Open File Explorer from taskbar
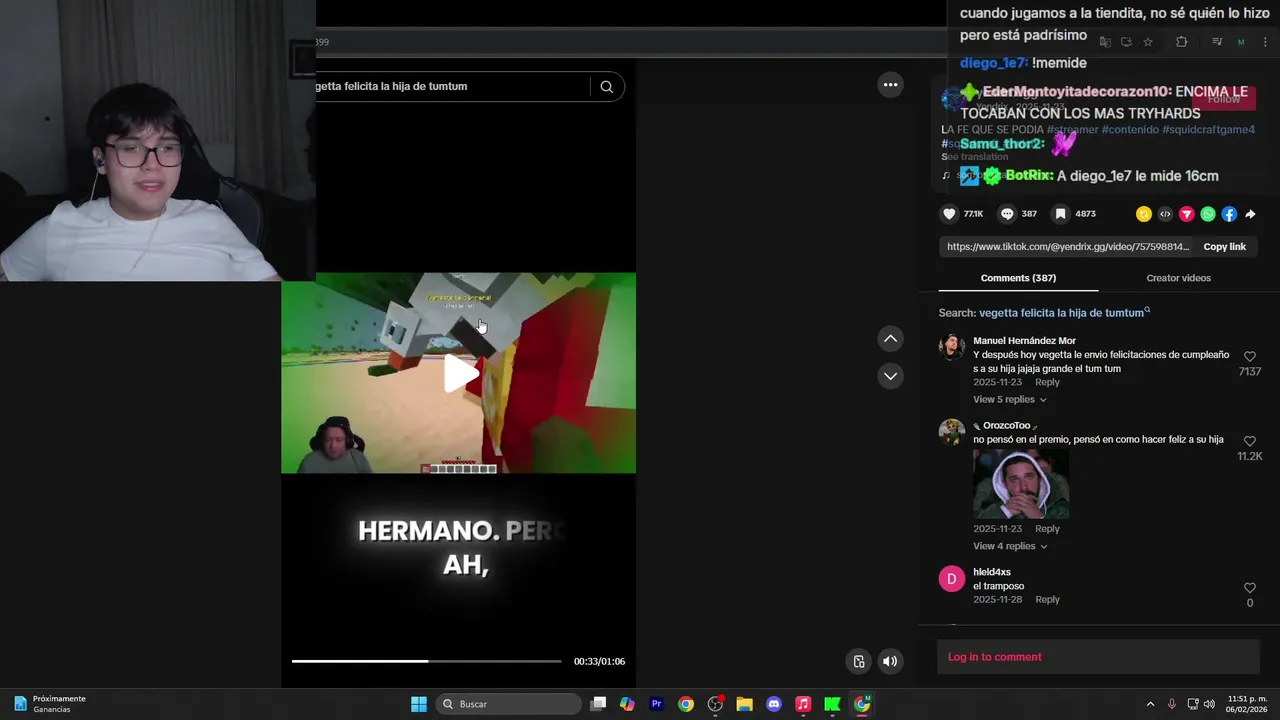Viewport: 1280px width, 720px height. [744, 704]
